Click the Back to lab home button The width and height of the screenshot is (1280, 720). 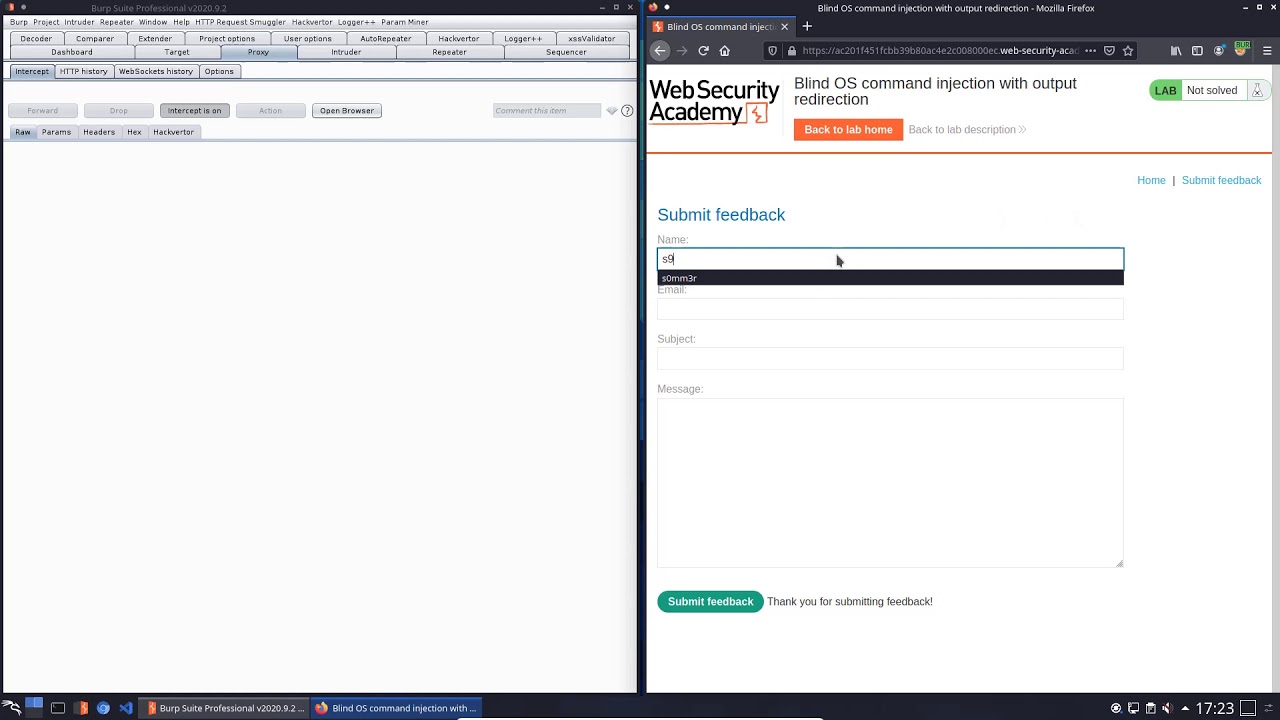tap(848, 130)
